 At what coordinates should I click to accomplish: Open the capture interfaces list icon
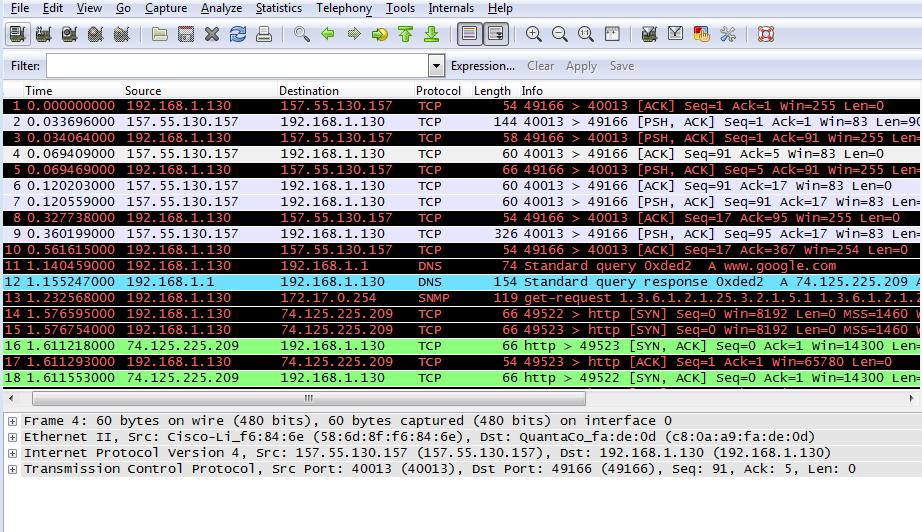[x=18, y=34]
